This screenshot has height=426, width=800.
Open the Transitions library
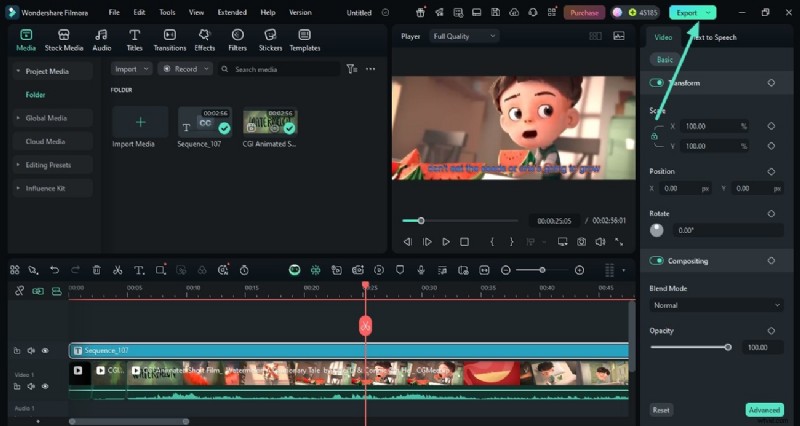(x=170, y=39)
